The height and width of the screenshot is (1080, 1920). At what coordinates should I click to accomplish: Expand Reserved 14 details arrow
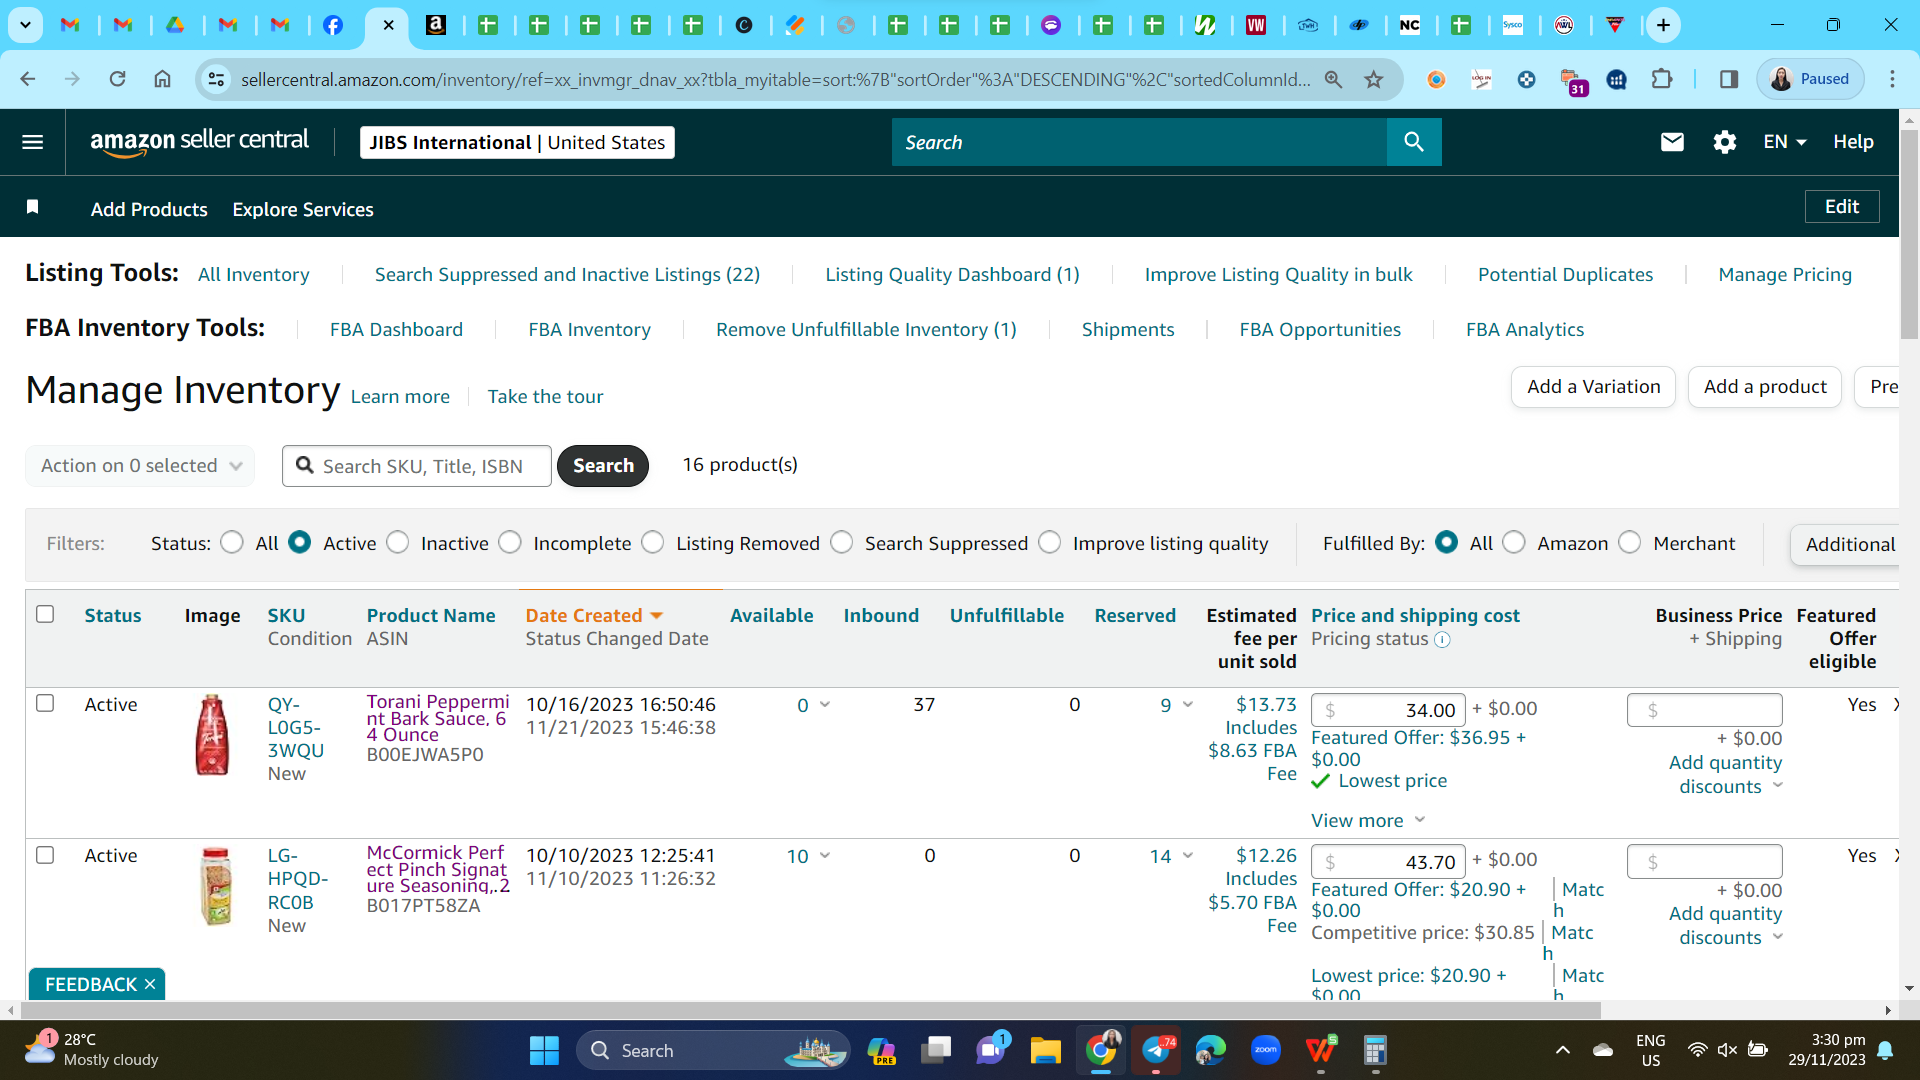tap(1188, 856)
